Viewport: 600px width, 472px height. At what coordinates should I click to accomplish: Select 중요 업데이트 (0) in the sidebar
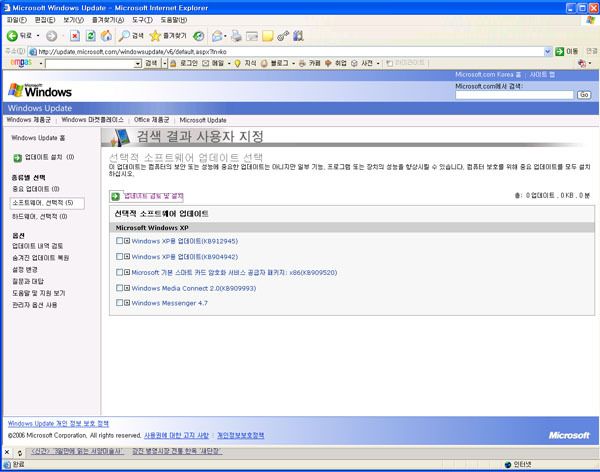coord(36,189)
